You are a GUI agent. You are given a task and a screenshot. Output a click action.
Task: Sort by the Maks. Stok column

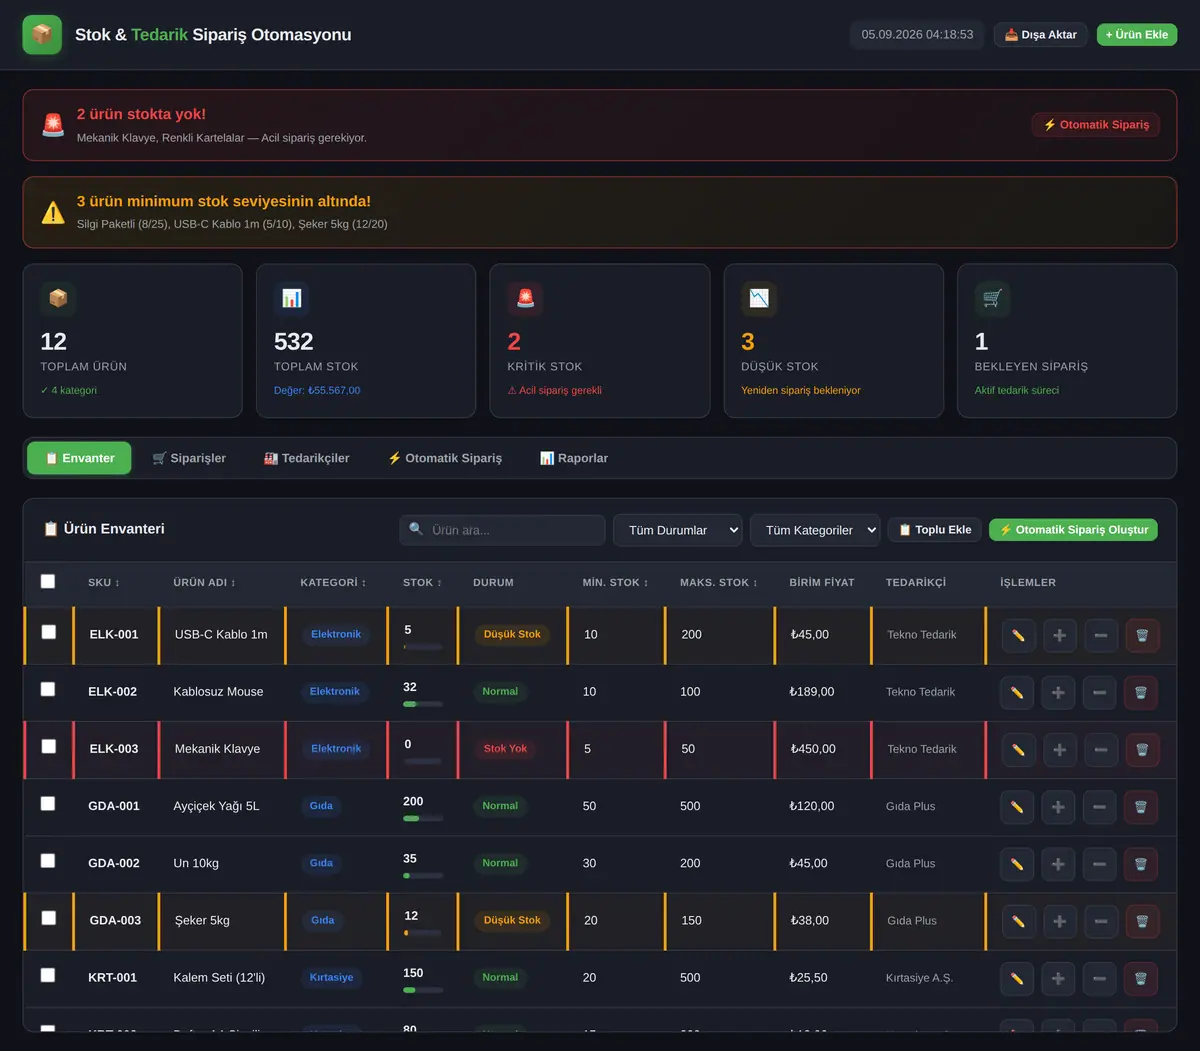[x=719, y=582]
